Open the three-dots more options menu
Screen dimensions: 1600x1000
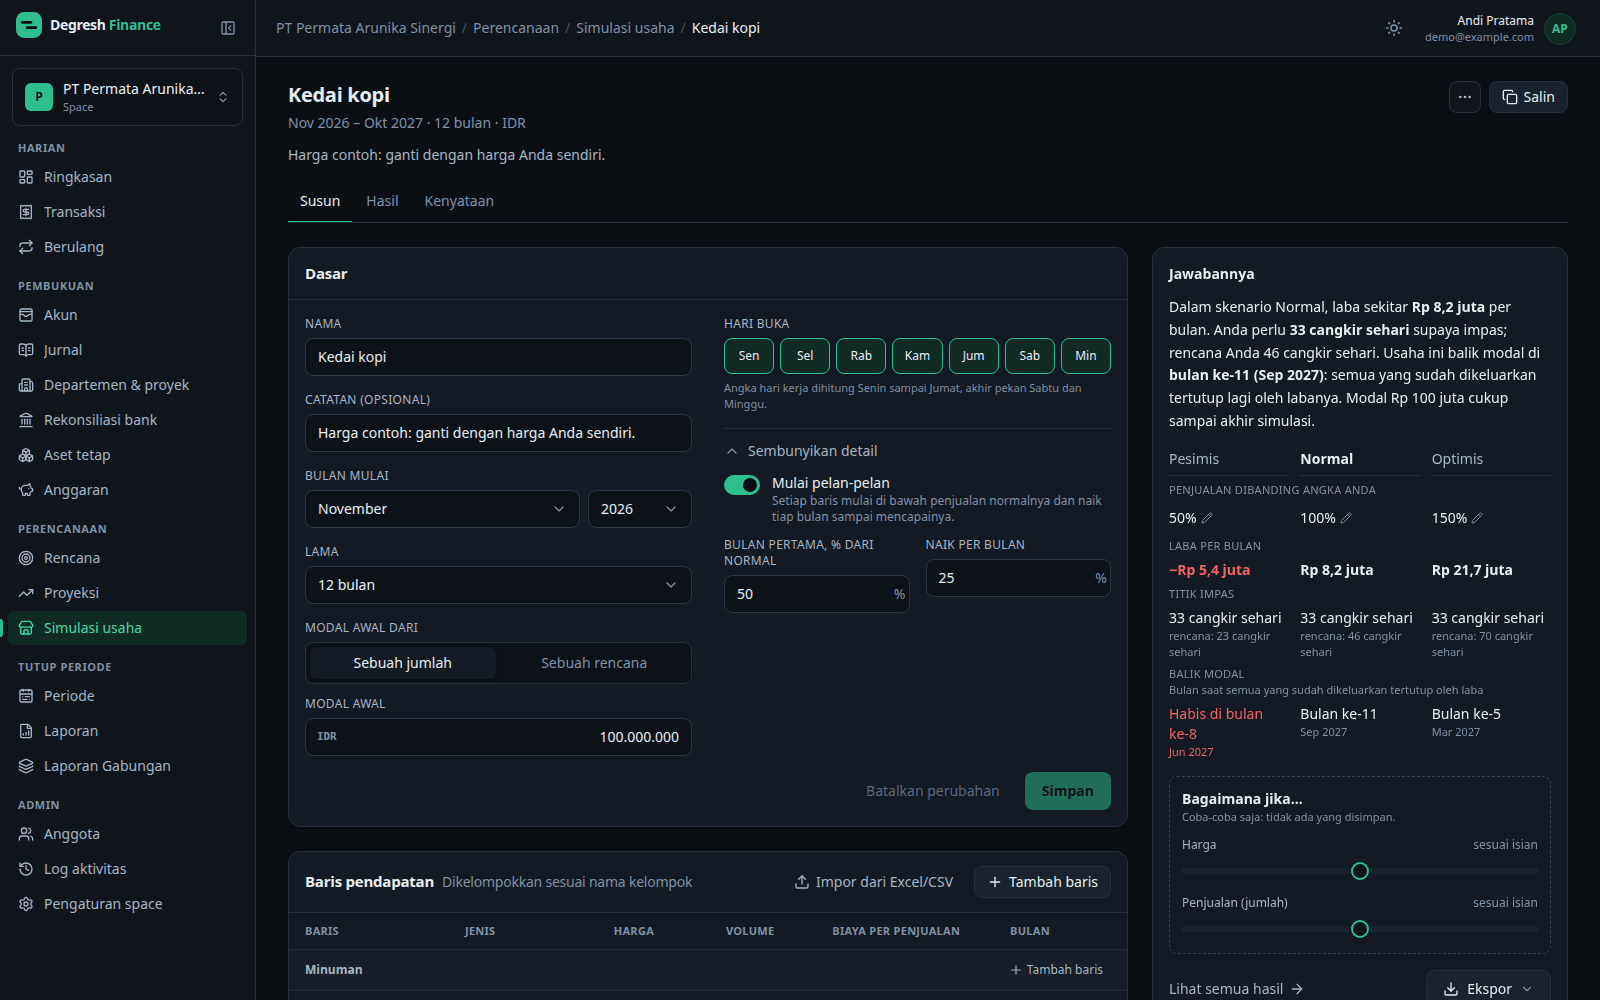pyautogui.click(x=1465, y=97)
